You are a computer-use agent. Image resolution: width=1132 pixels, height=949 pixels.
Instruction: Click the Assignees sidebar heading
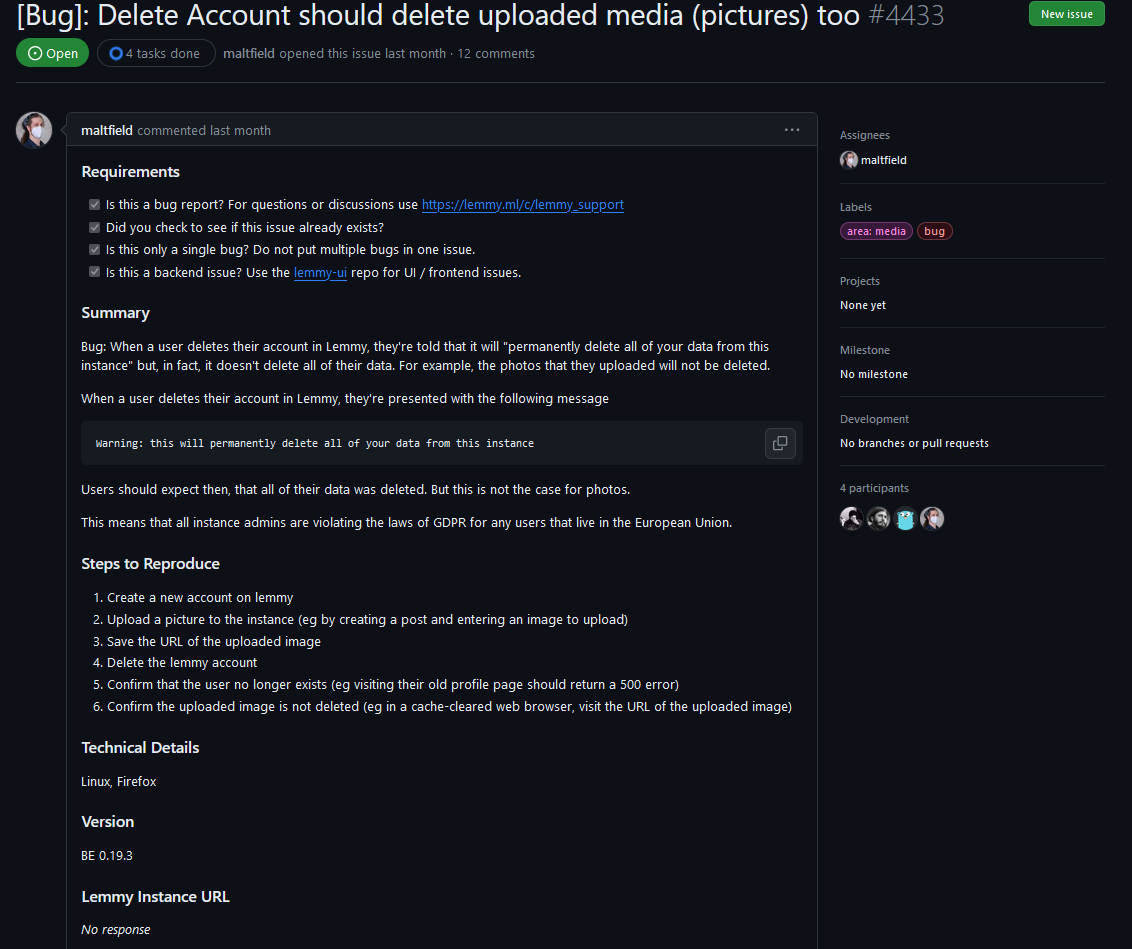864,135
